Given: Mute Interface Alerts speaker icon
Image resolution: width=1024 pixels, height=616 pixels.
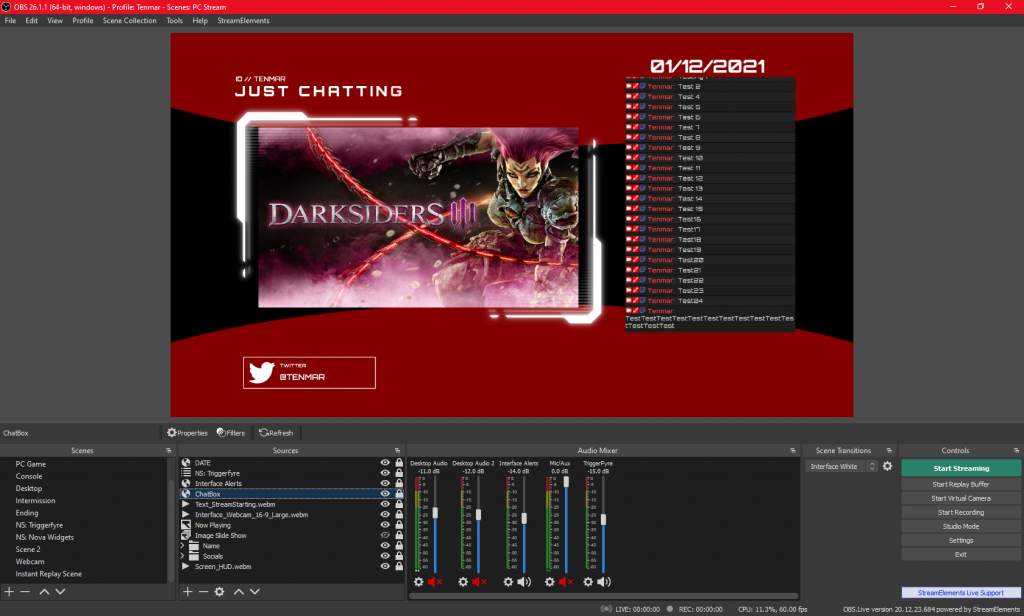Looking at the screenshot, I should (x=524, y=581).
